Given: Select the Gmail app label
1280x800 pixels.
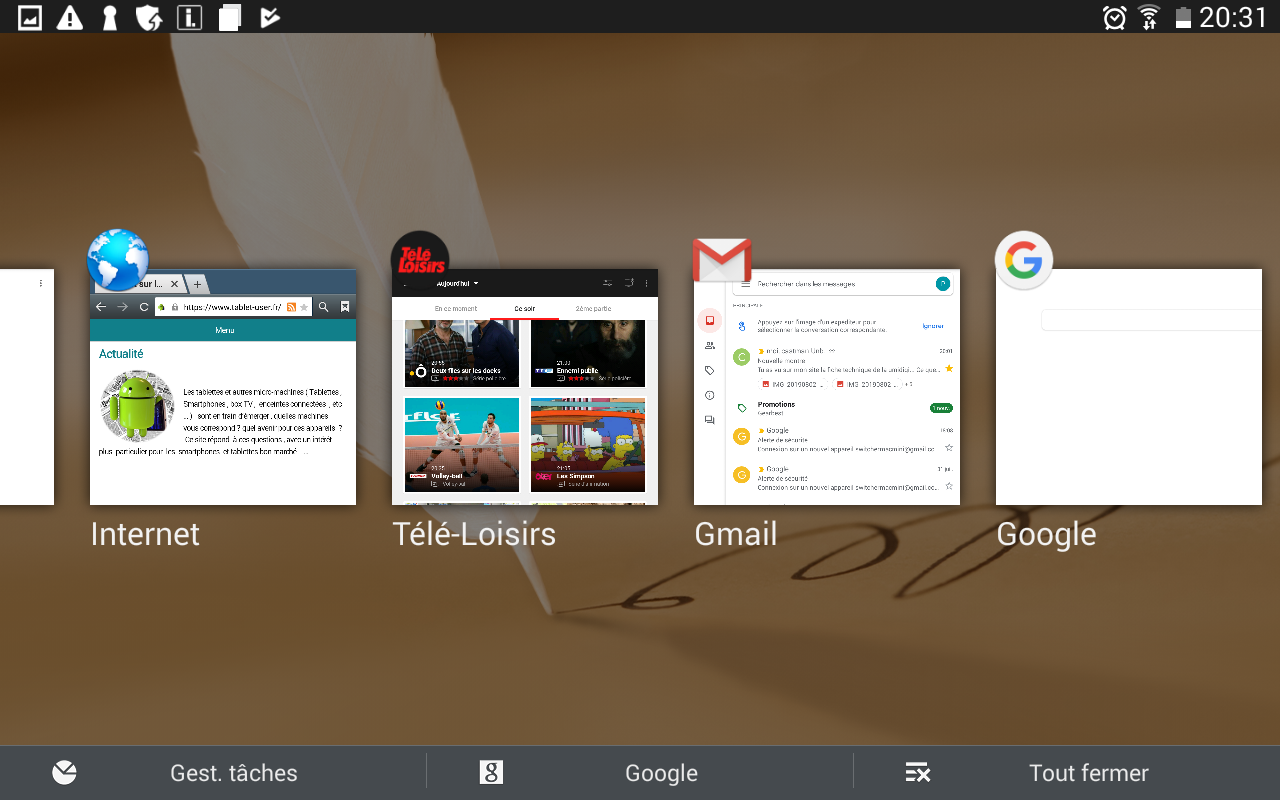Looking at the screenshot, I should [x=735, y=534].
